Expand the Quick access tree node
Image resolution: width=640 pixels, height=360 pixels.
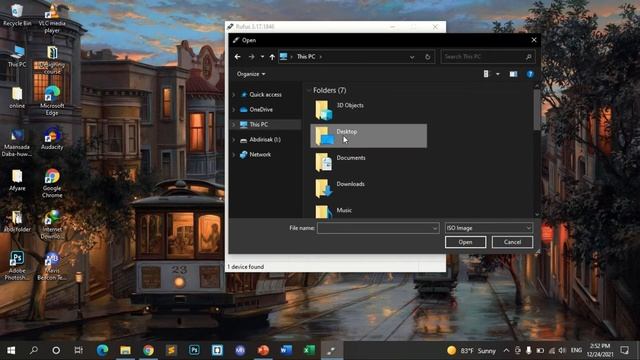coord(234,95)
